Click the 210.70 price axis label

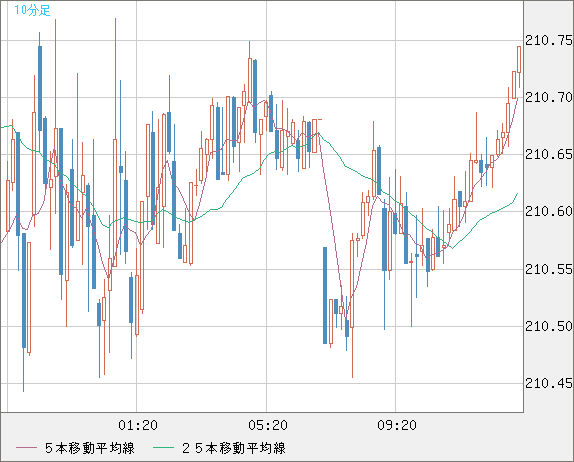pyautogui.click(x=549, y=97)
